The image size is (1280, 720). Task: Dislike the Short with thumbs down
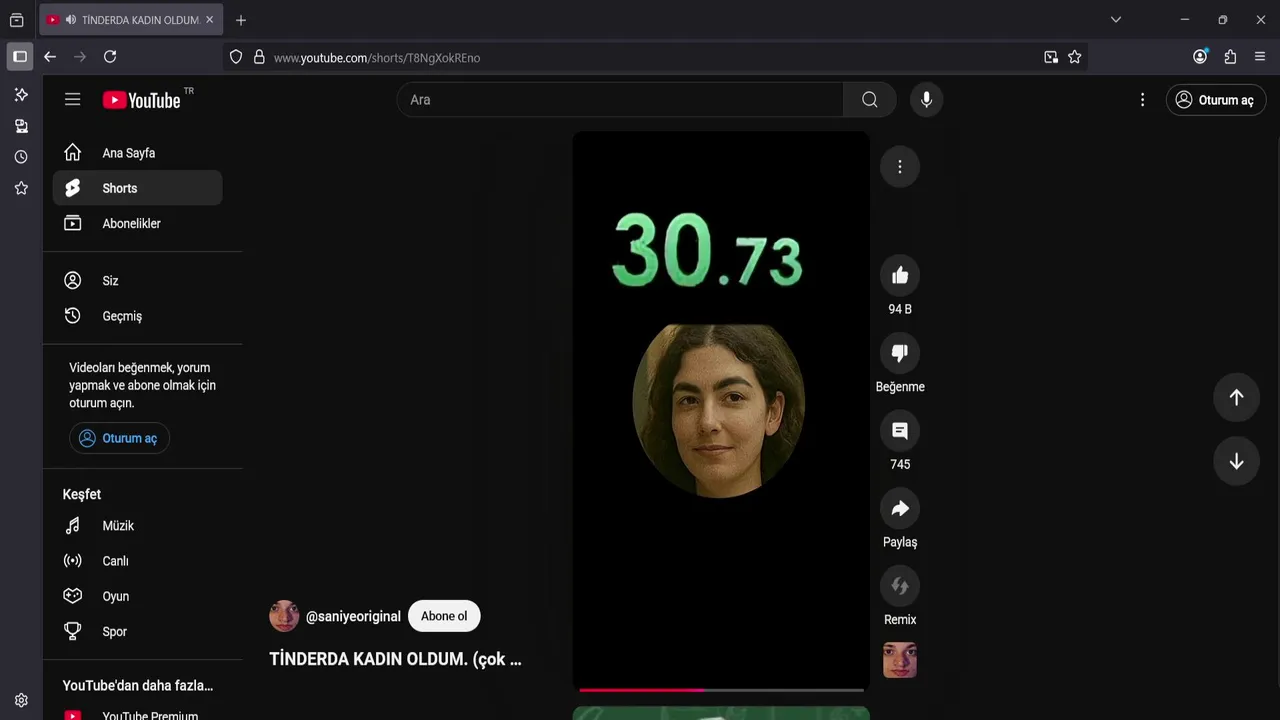(899, 353)
